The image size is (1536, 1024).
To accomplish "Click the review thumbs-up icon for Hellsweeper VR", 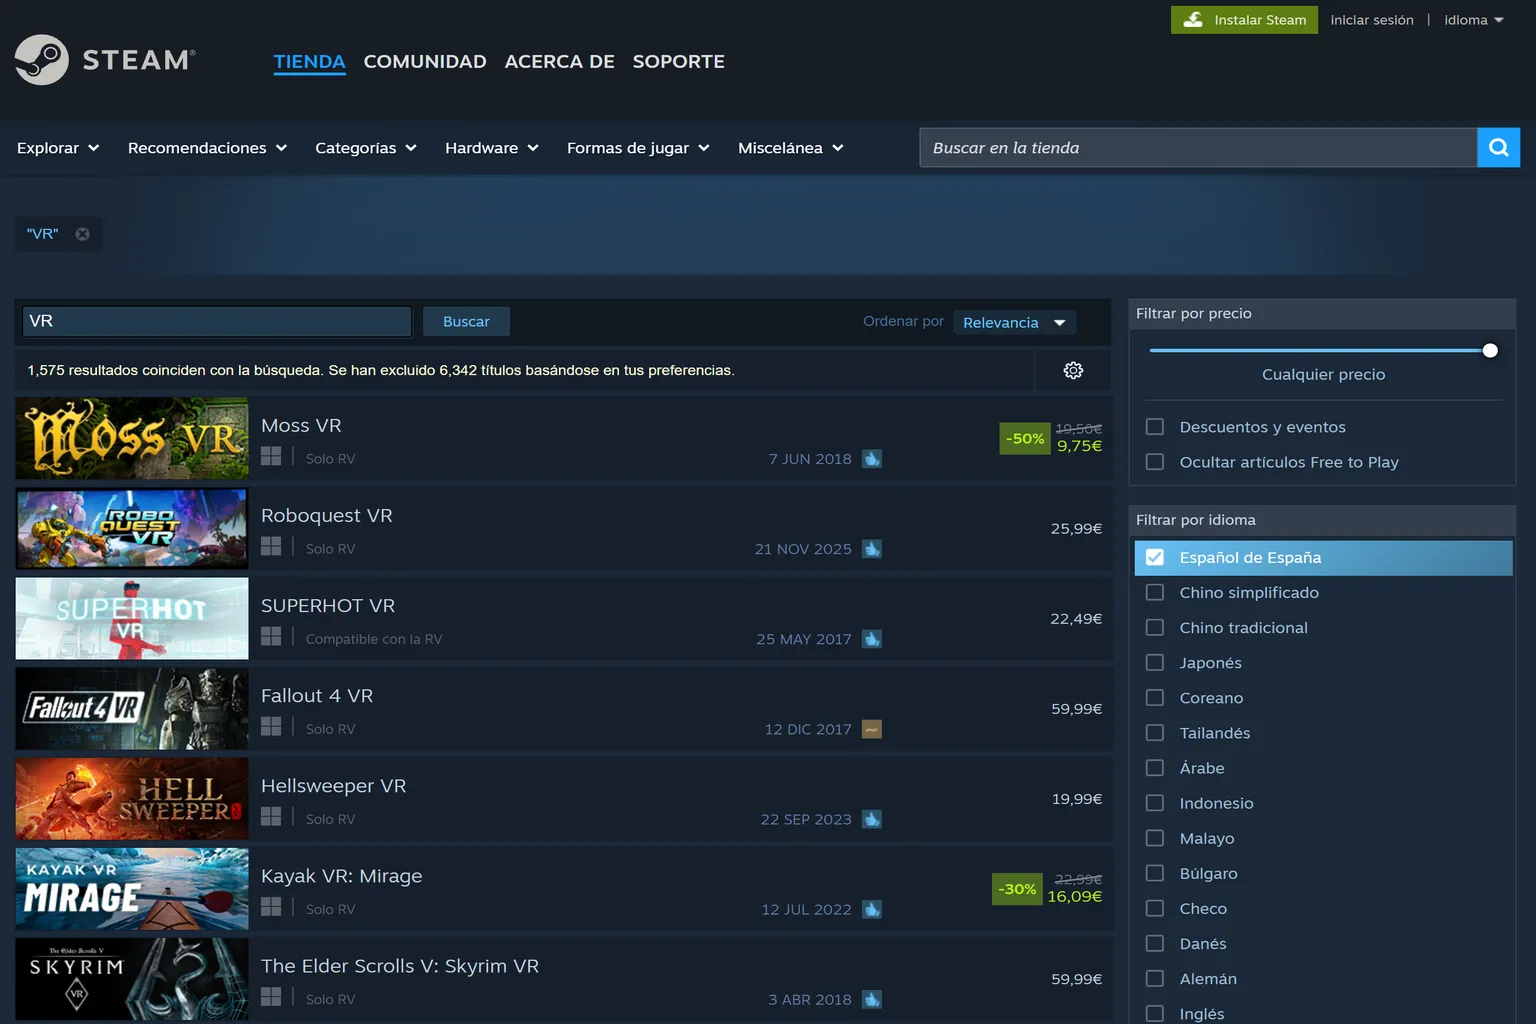I will coord(872,819).
